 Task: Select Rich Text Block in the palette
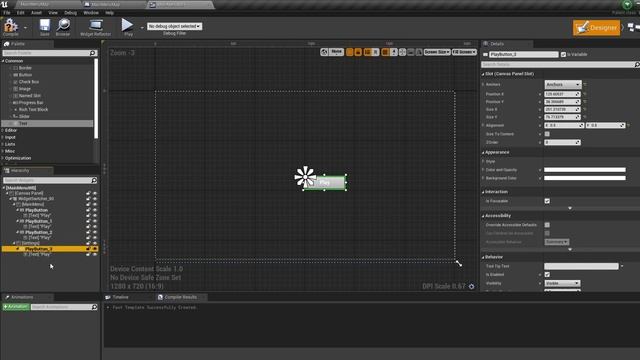click(x=33, y=109)
